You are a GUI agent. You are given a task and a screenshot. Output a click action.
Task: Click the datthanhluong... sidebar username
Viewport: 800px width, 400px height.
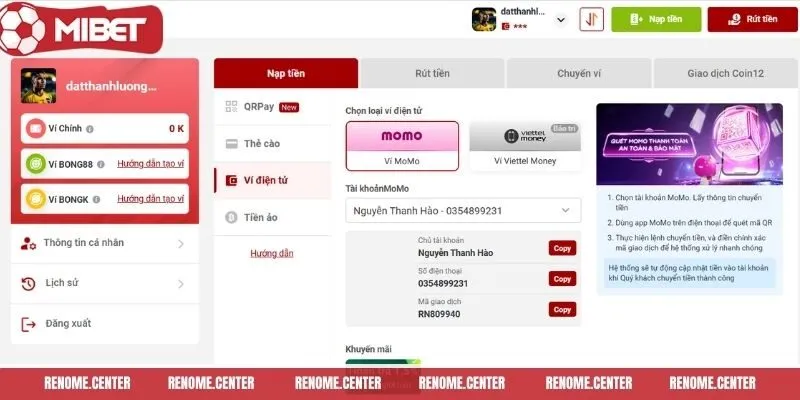(x=111, y=87)
